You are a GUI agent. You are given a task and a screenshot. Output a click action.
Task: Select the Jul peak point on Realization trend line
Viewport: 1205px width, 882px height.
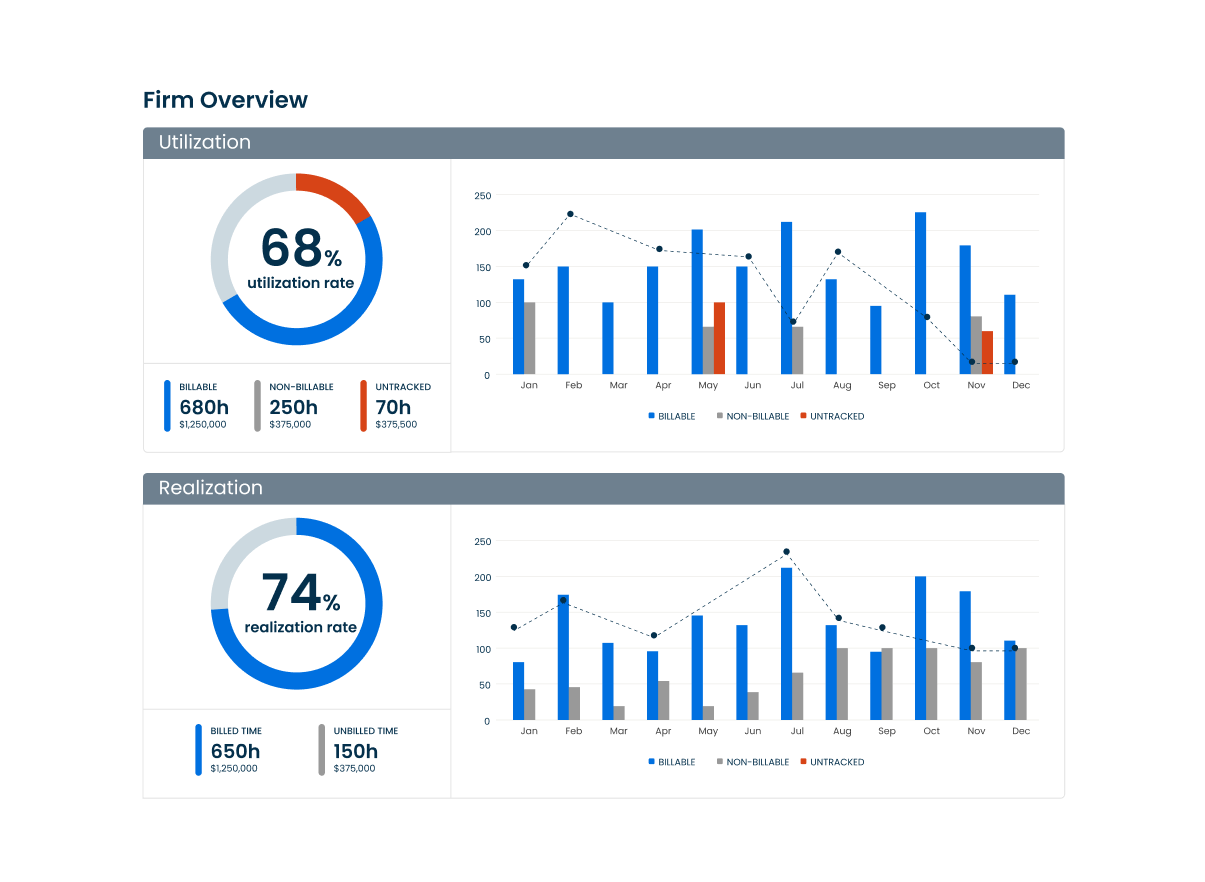pos(786,552)
